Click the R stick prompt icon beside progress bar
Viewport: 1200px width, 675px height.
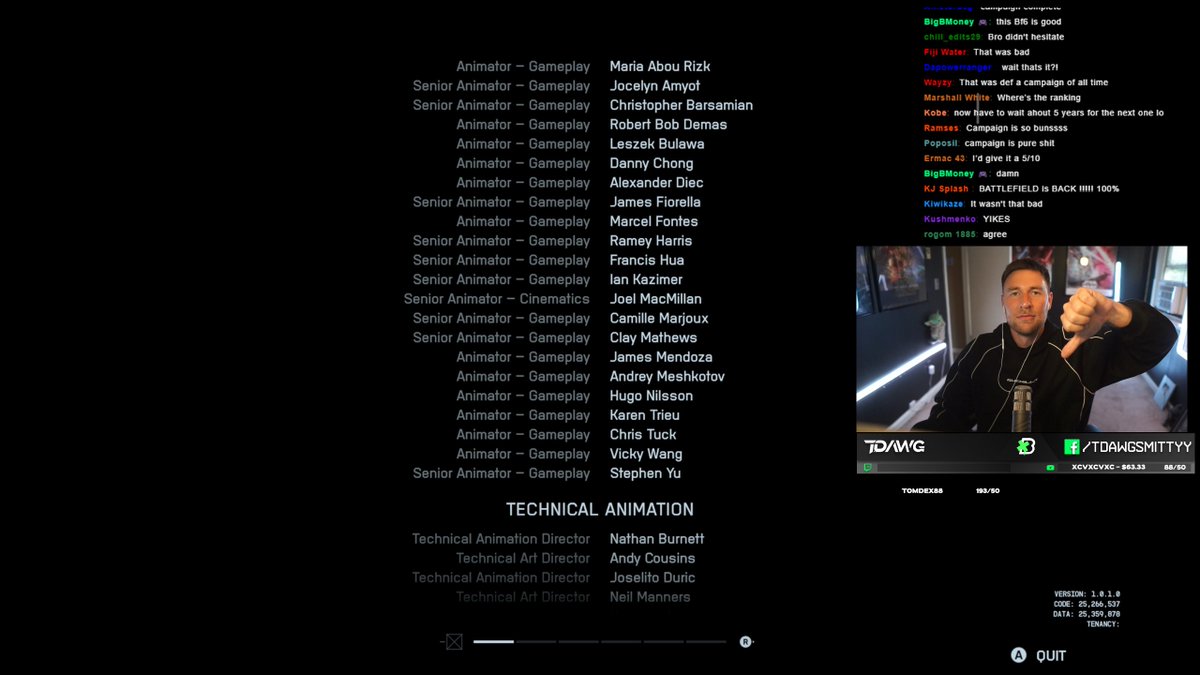(x=745, y=642)
